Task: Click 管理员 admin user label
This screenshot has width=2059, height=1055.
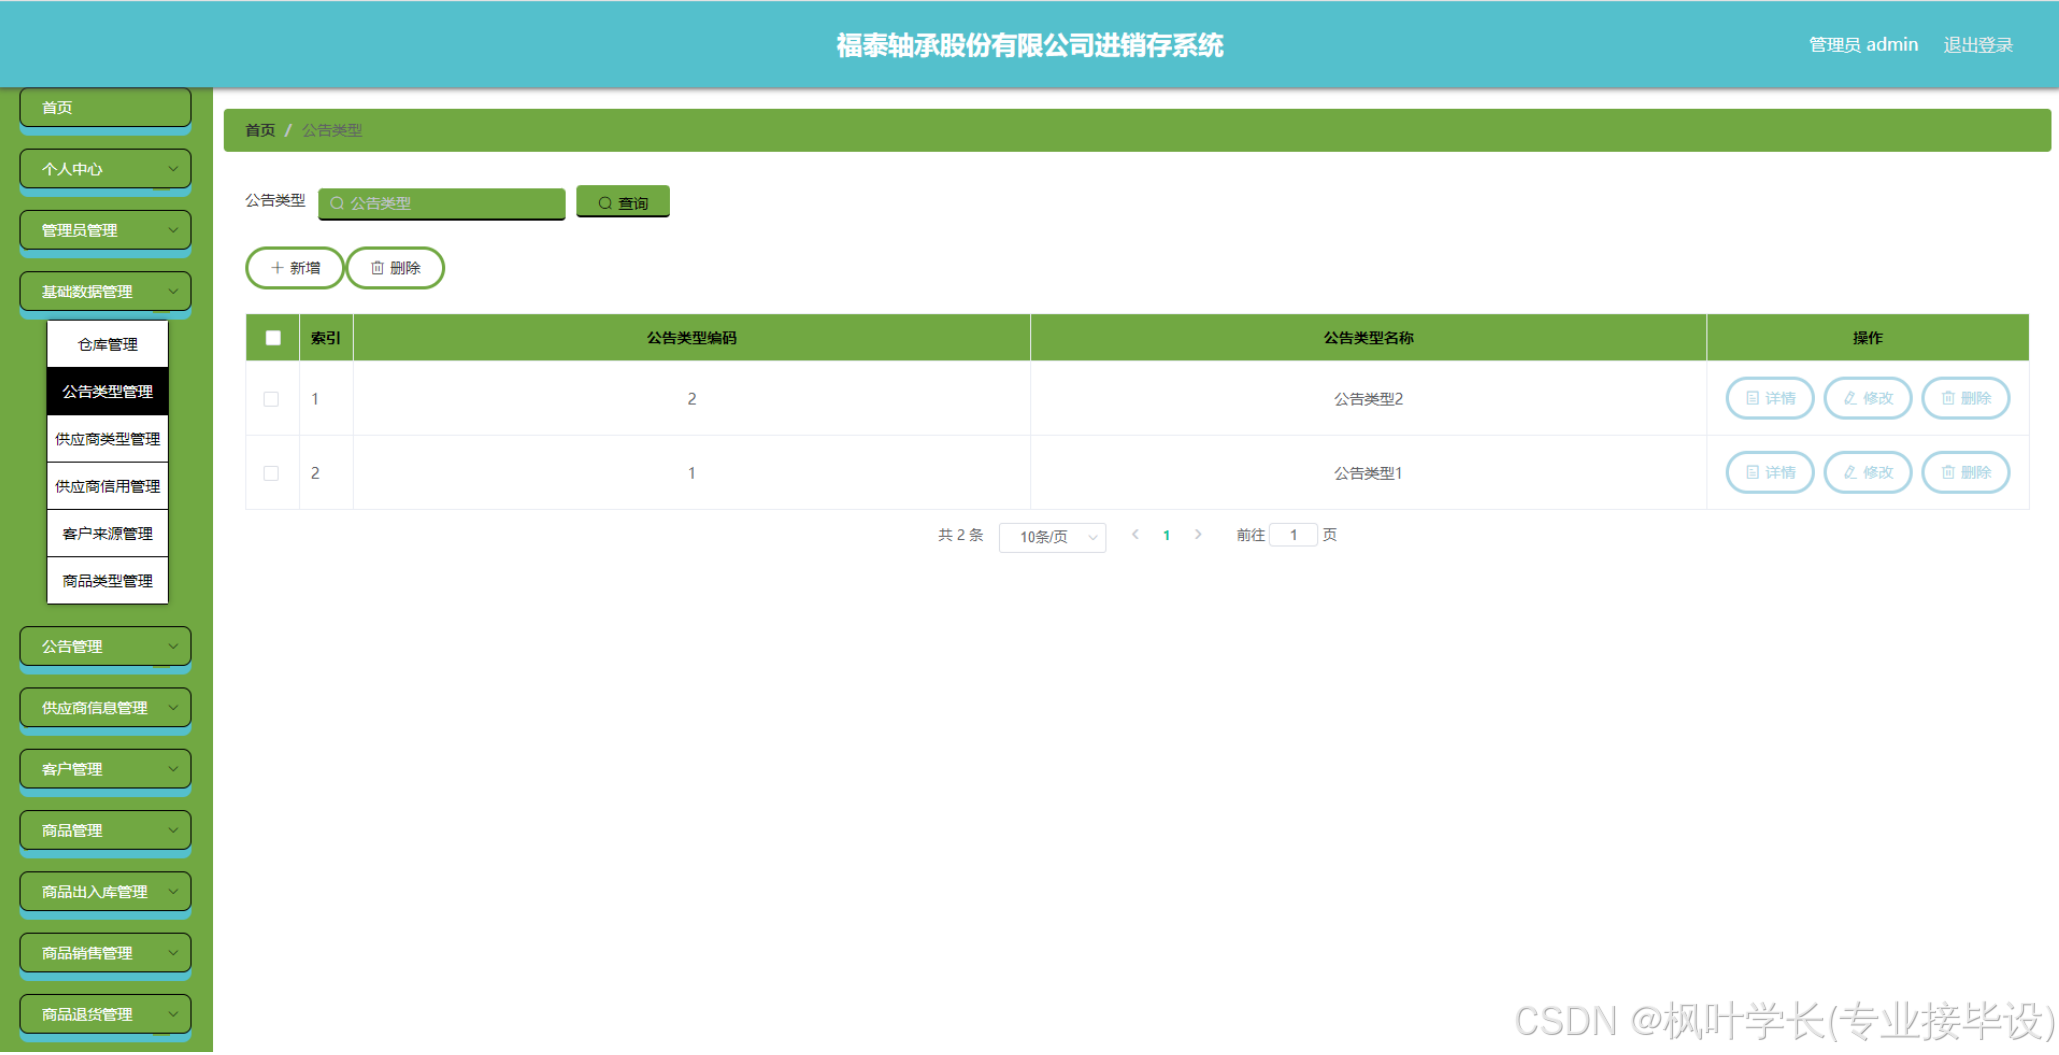Action: 1863,45
